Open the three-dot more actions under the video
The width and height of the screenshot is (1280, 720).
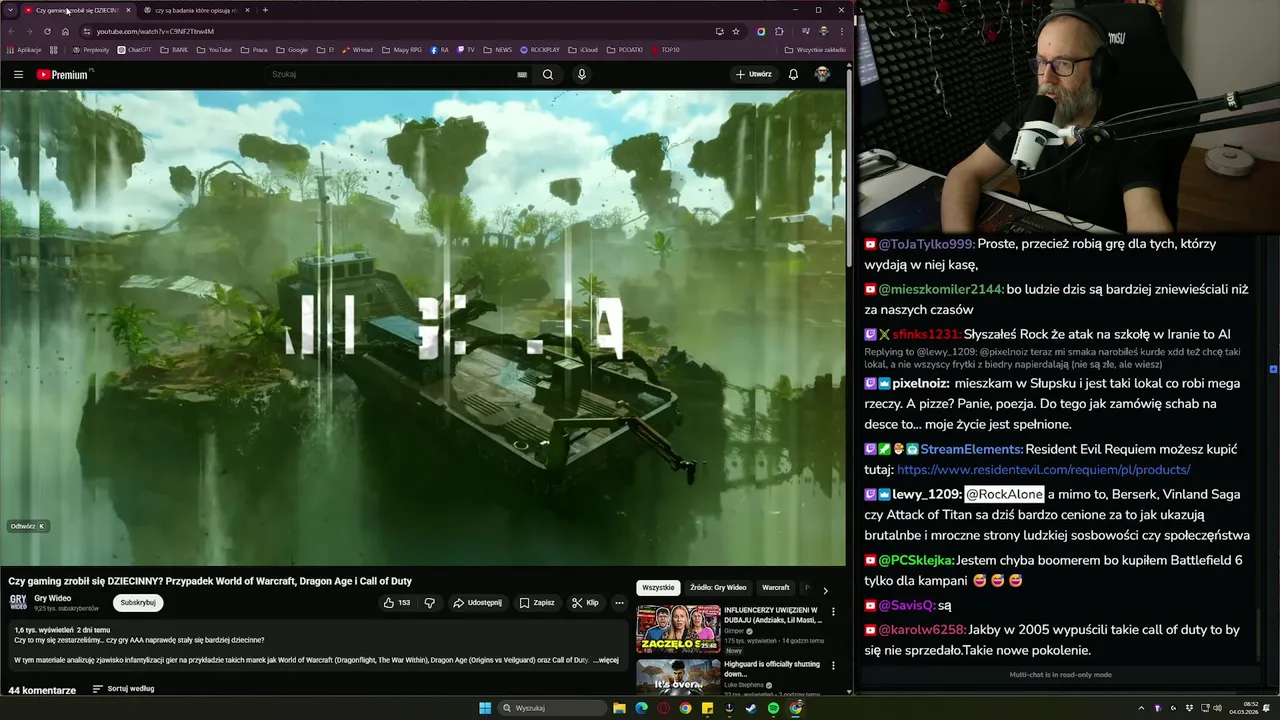619,602
